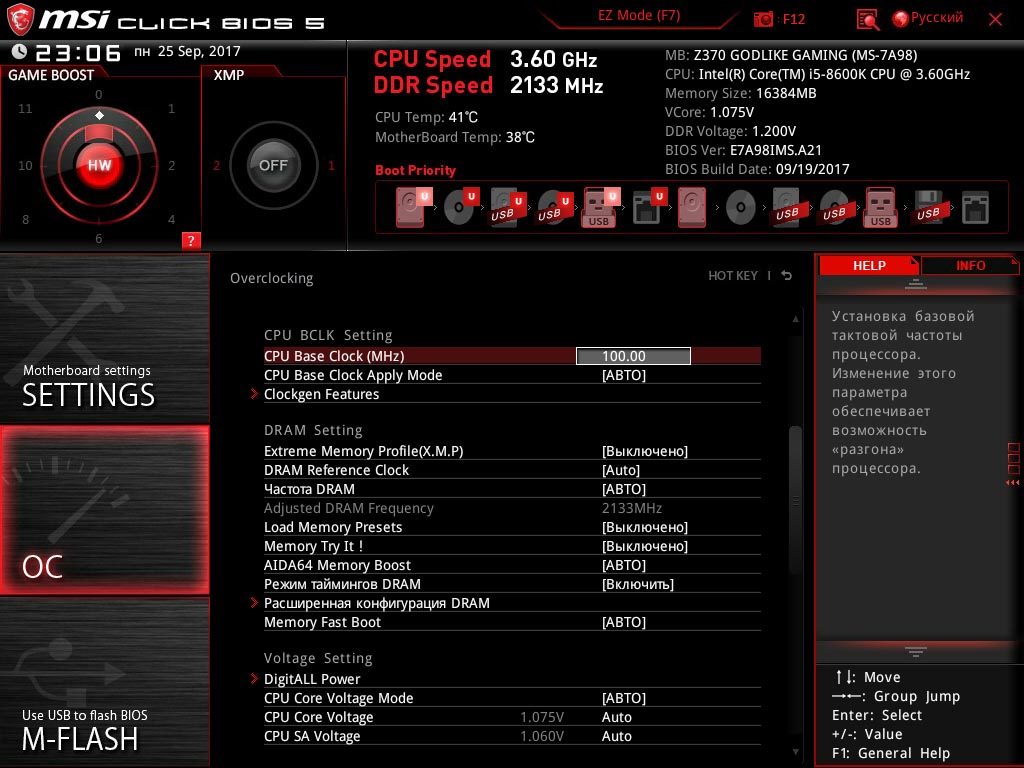Click the clock icon beside the time
Viewport: 1024px width, 768px height.
[19, 52]
